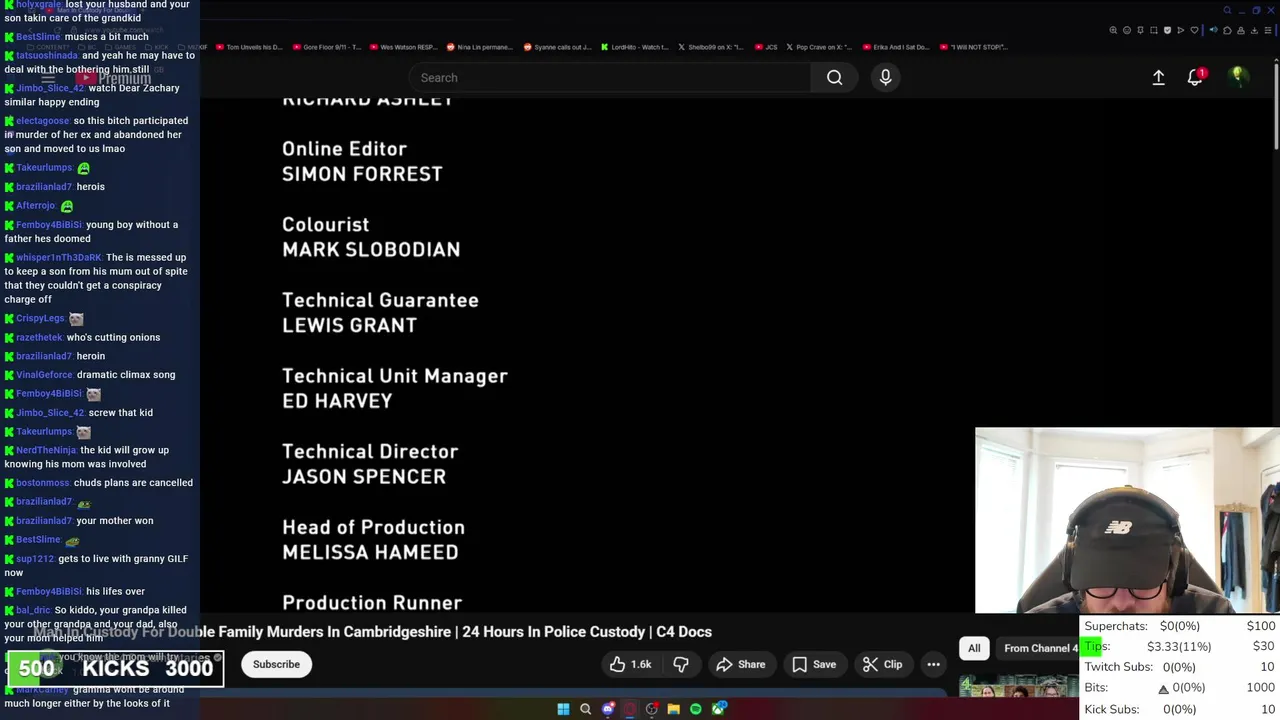This screenshot has height=720, width=1280.
Task: Open bookmark Pop Crave on X
Action: click(818, 47)
